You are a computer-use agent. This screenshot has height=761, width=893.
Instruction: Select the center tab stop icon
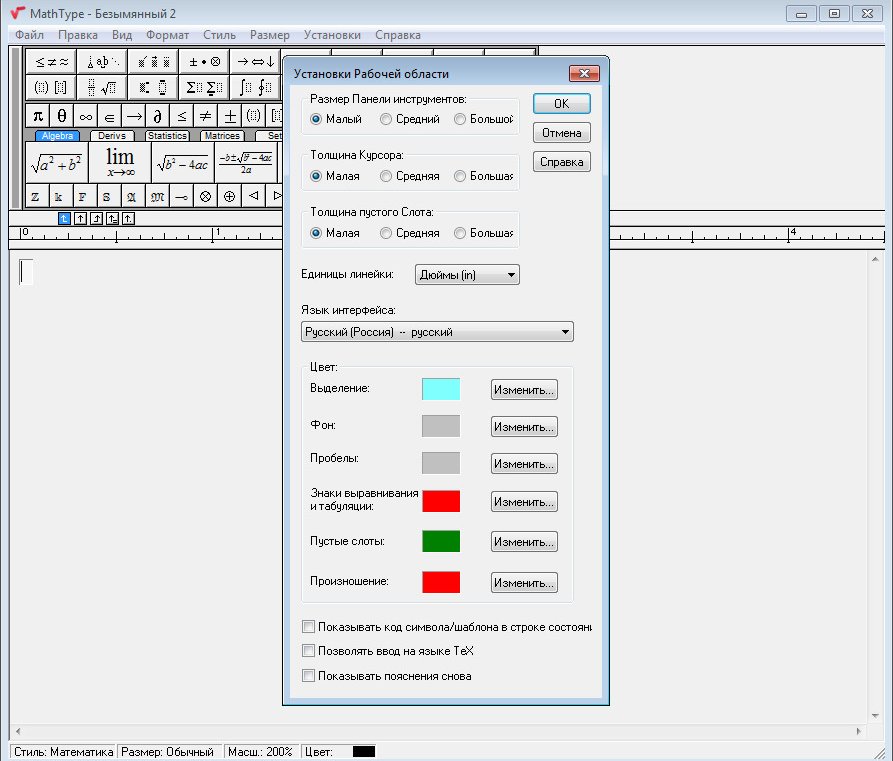(80, 218)
